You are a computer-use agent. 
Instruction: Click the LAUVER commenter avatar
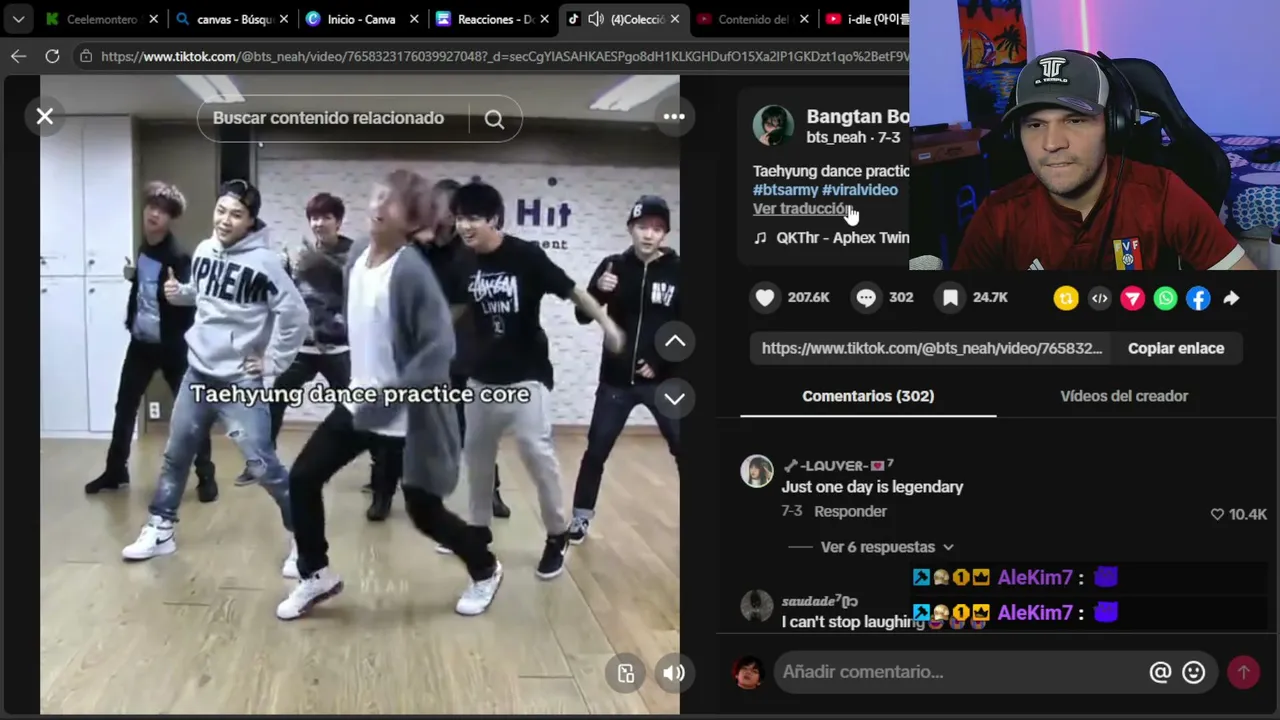point(757,471)
